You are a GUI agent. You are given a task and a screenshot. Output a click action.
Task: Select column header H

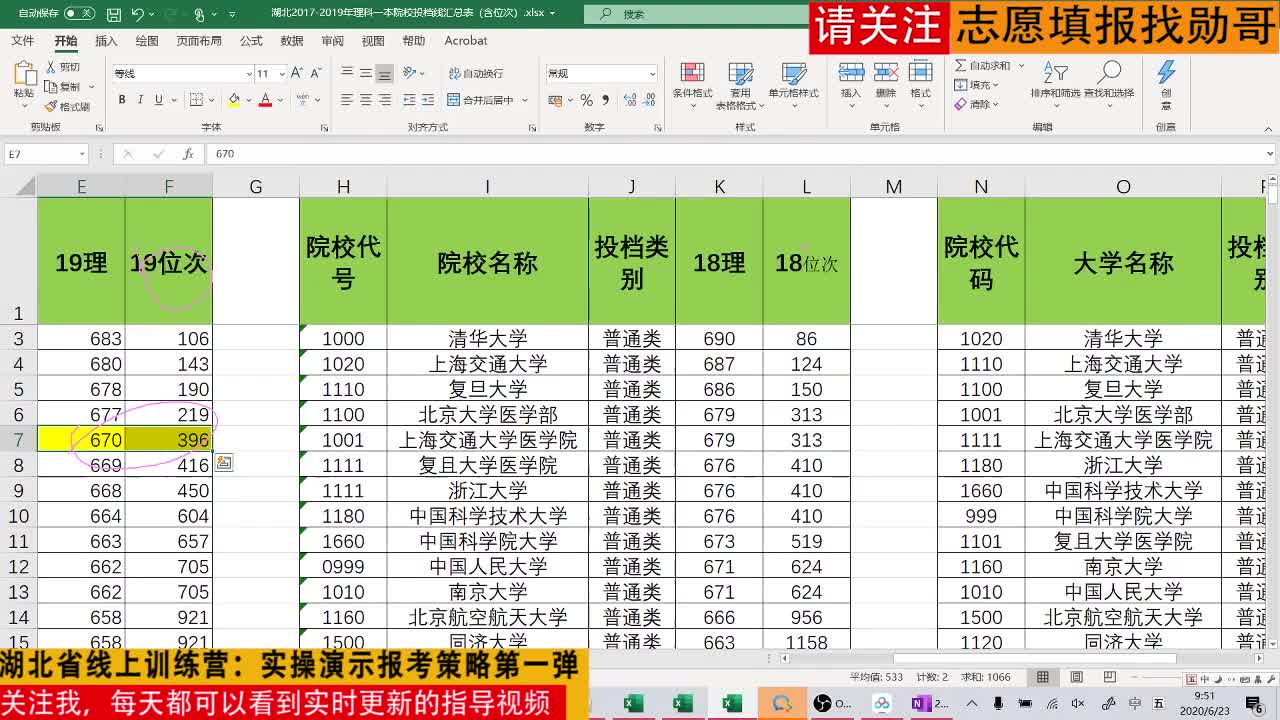(343, 186)
